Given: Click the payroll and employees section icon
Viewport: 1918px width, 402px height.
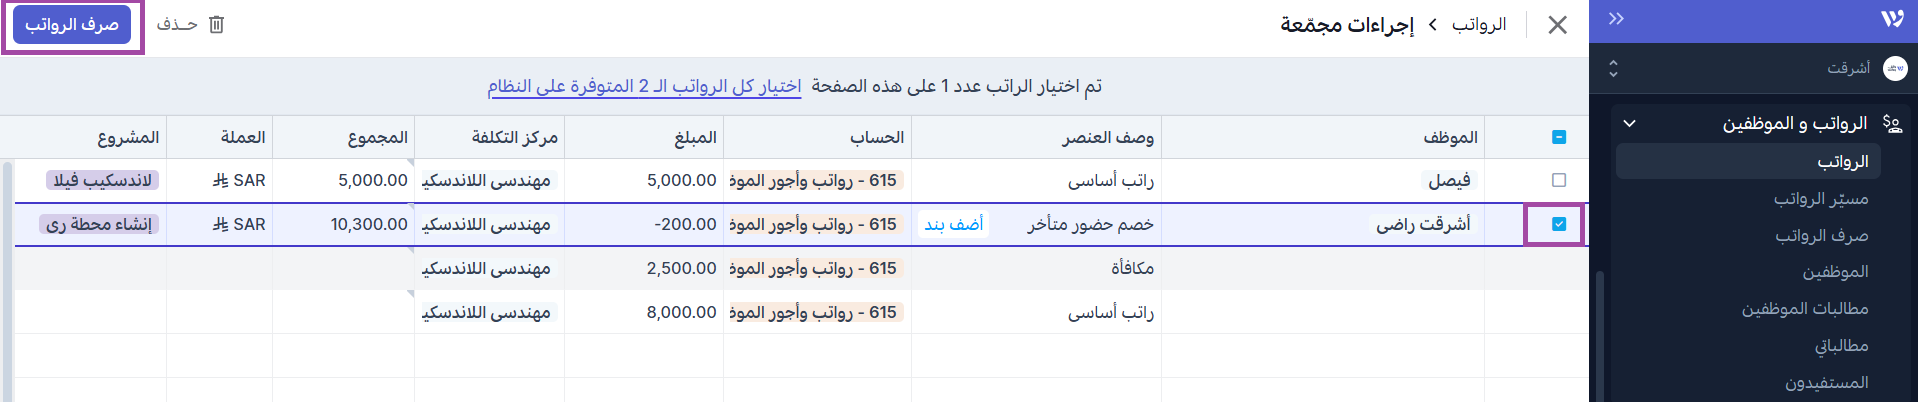Looking at the screenshot, I should 1891,123.
